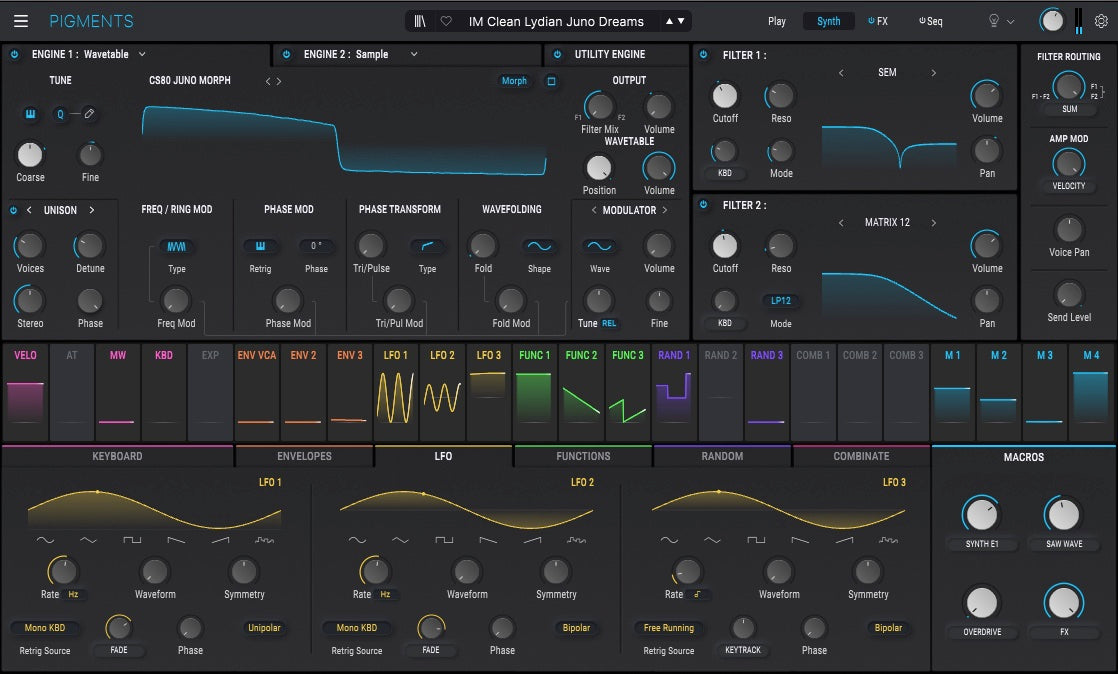Image resolution: width=1118 pixels, height=674 pixels.
Task: Switch to previous Filter 2 type before Matrix 12
Action: click(841, 223)
